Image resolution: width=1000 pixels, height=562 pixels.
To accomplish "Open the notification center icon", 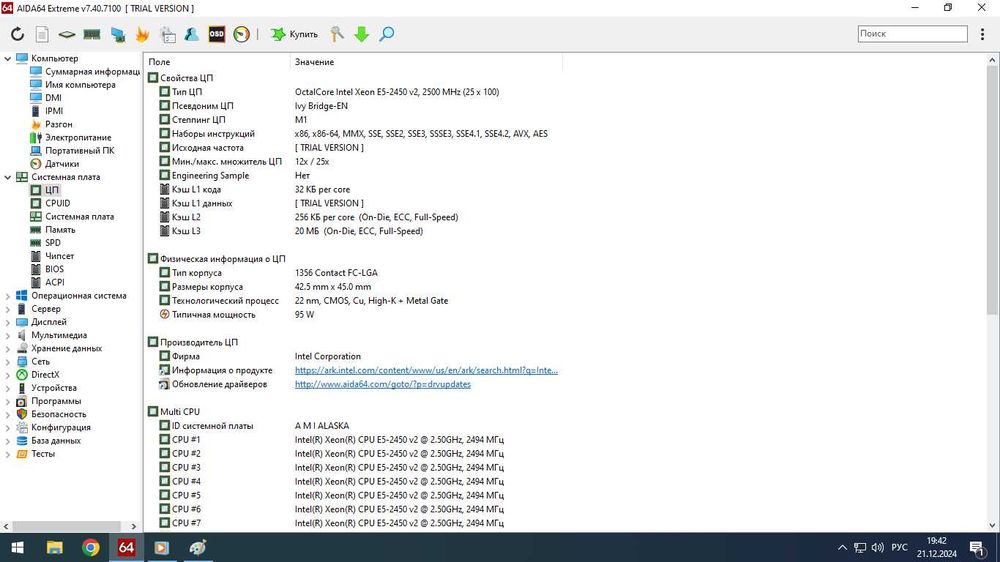I will coord(977,548).
